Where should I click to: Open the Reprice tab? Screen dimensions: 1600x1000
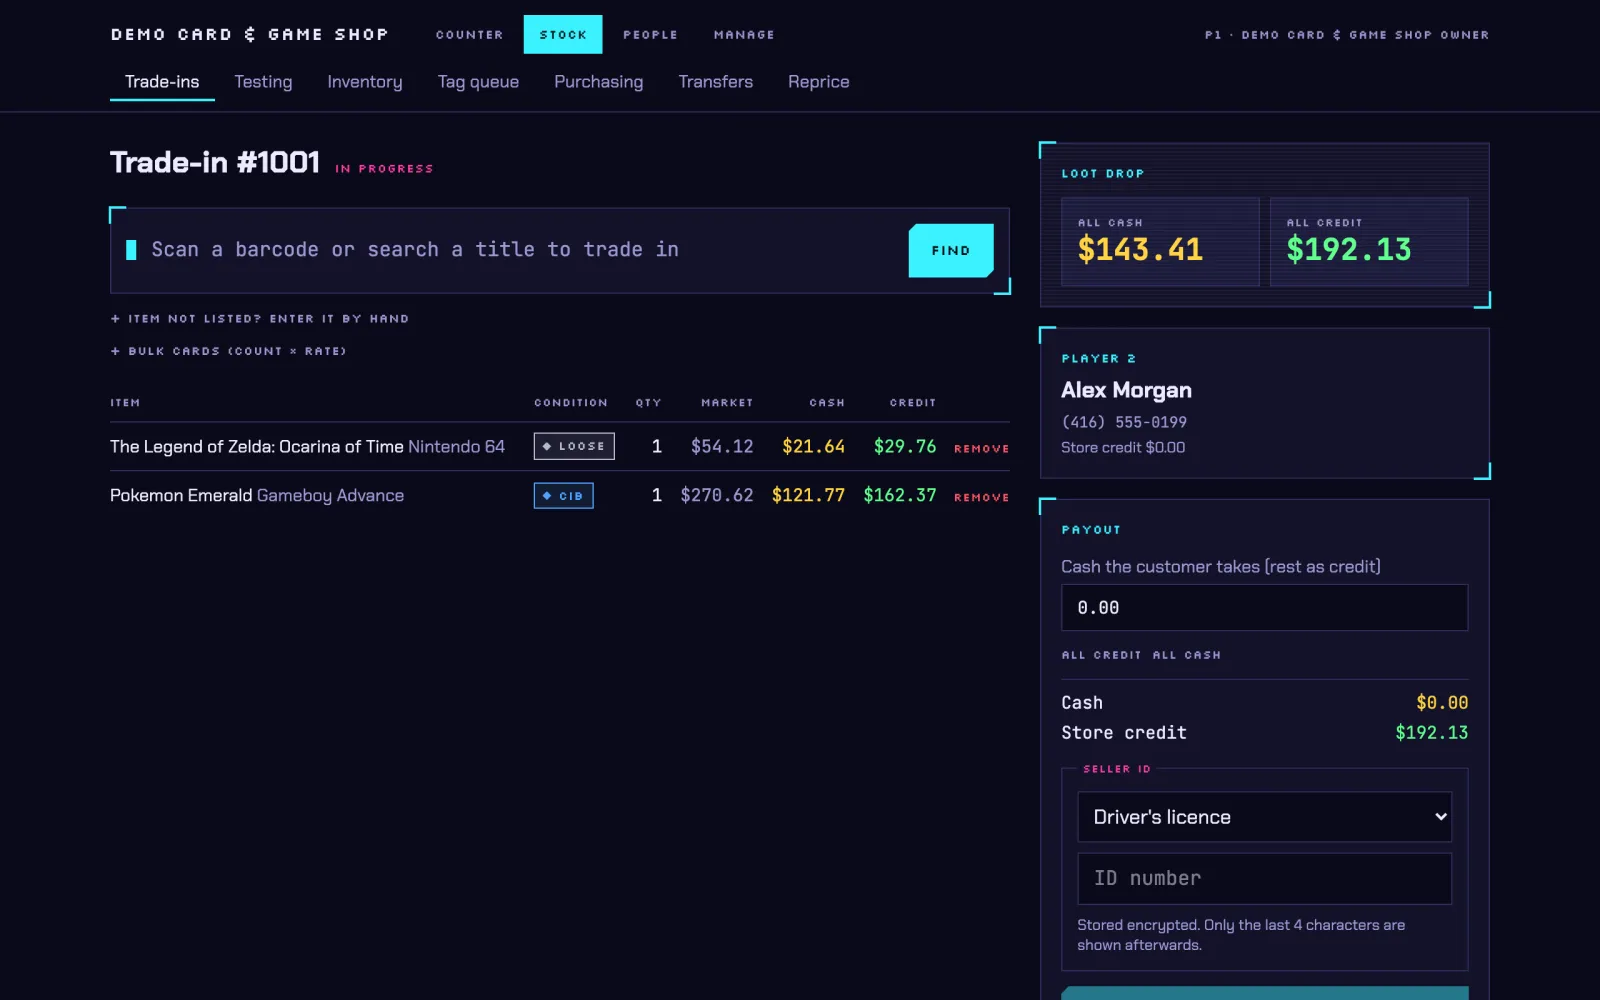click(x=818, y=82)
